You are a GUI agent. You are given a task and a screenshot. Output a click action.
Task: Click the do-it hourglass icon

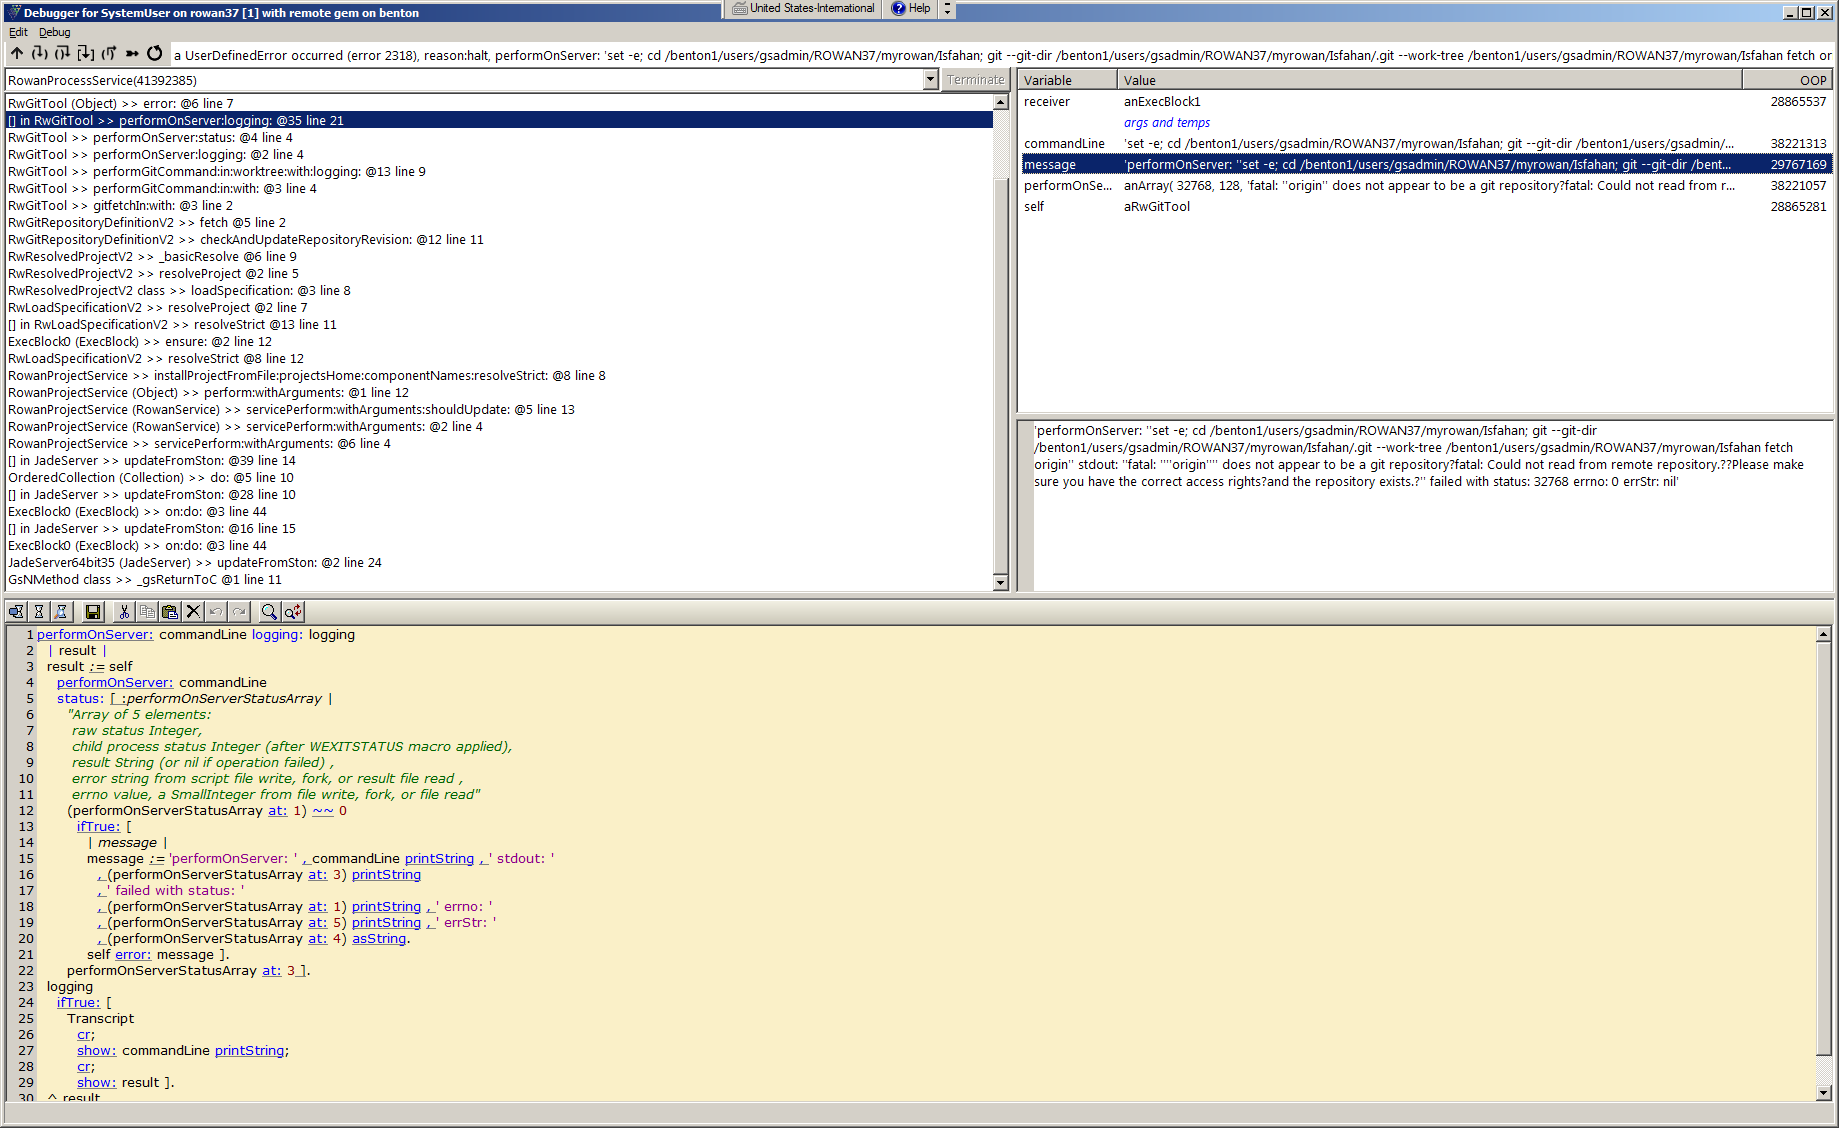[x=39, y=612]
